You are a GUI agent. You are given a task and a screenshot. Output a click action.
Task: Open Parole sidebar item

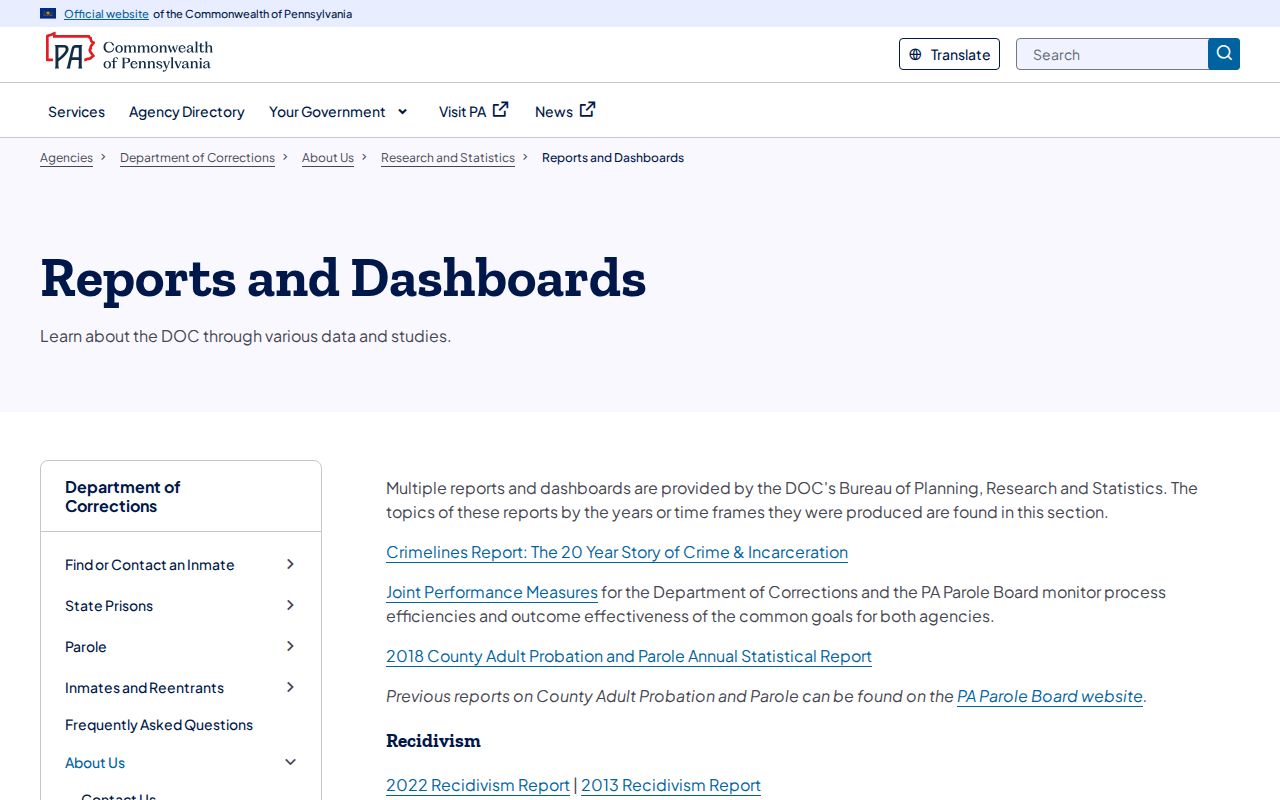86,647
